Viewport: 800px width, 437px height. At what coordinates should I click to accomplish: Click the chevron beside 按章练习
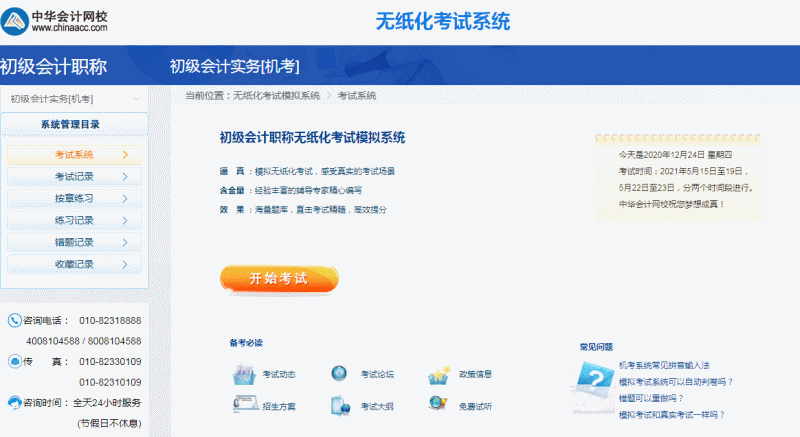124,198
